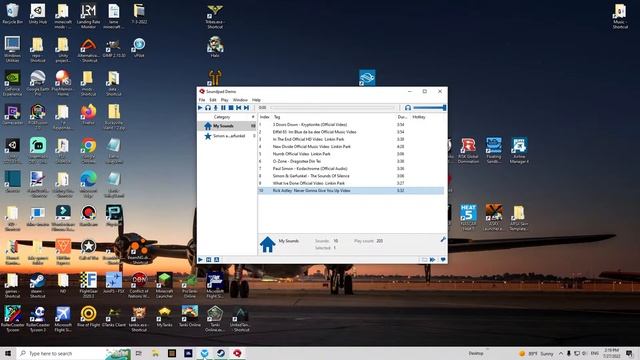Select the Unity Hub desktop icon
This screenshot has width=640, height=360.
point(38,13)
